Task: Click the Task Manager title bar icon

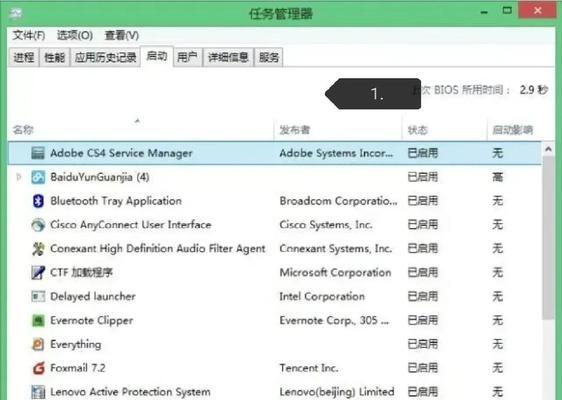Action: click(x=16, y=14)
